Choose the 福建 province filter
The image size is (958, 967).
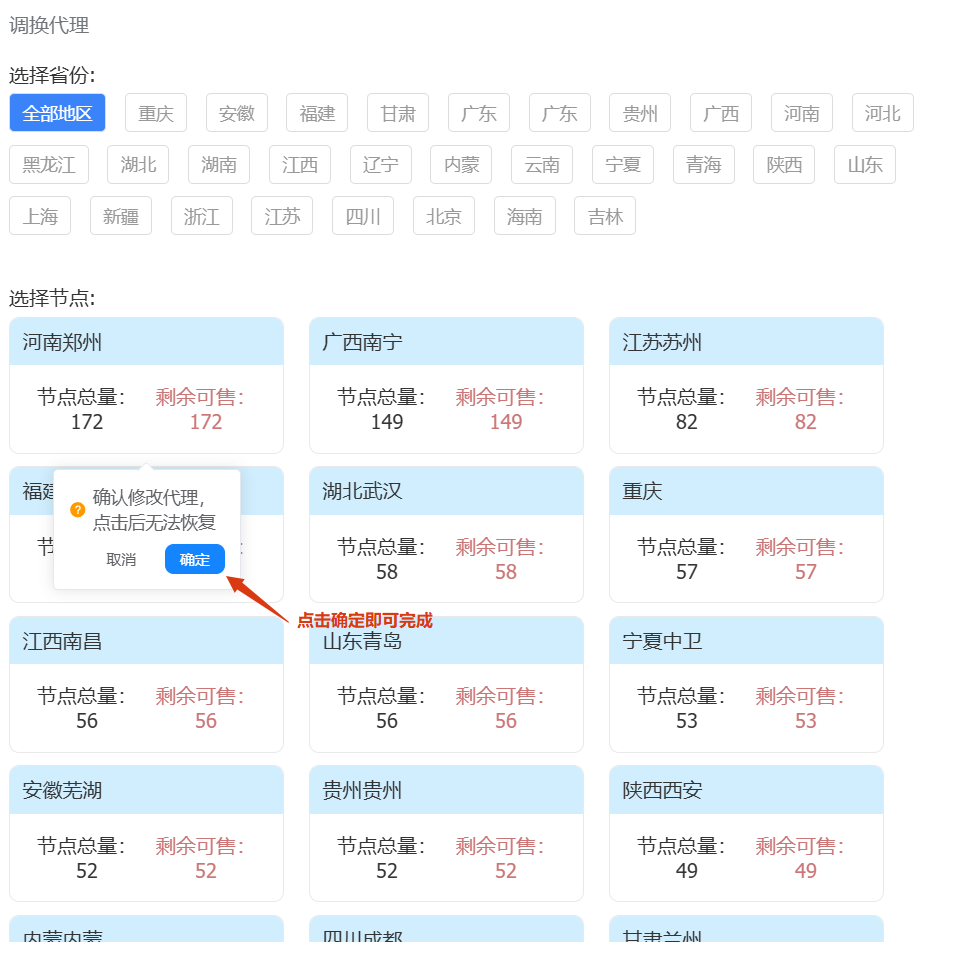[x=317, y=113]
